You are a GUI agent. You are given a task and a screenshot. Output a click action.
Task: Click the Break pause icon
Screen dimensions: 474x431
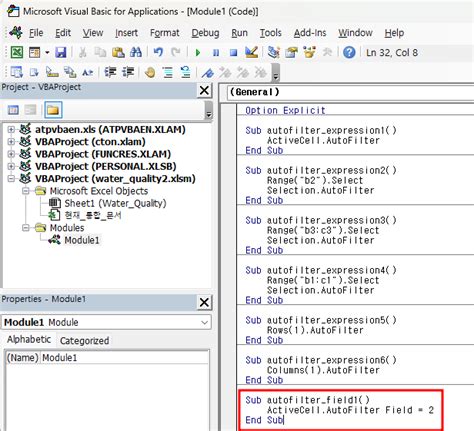click(x=216, y=53)
